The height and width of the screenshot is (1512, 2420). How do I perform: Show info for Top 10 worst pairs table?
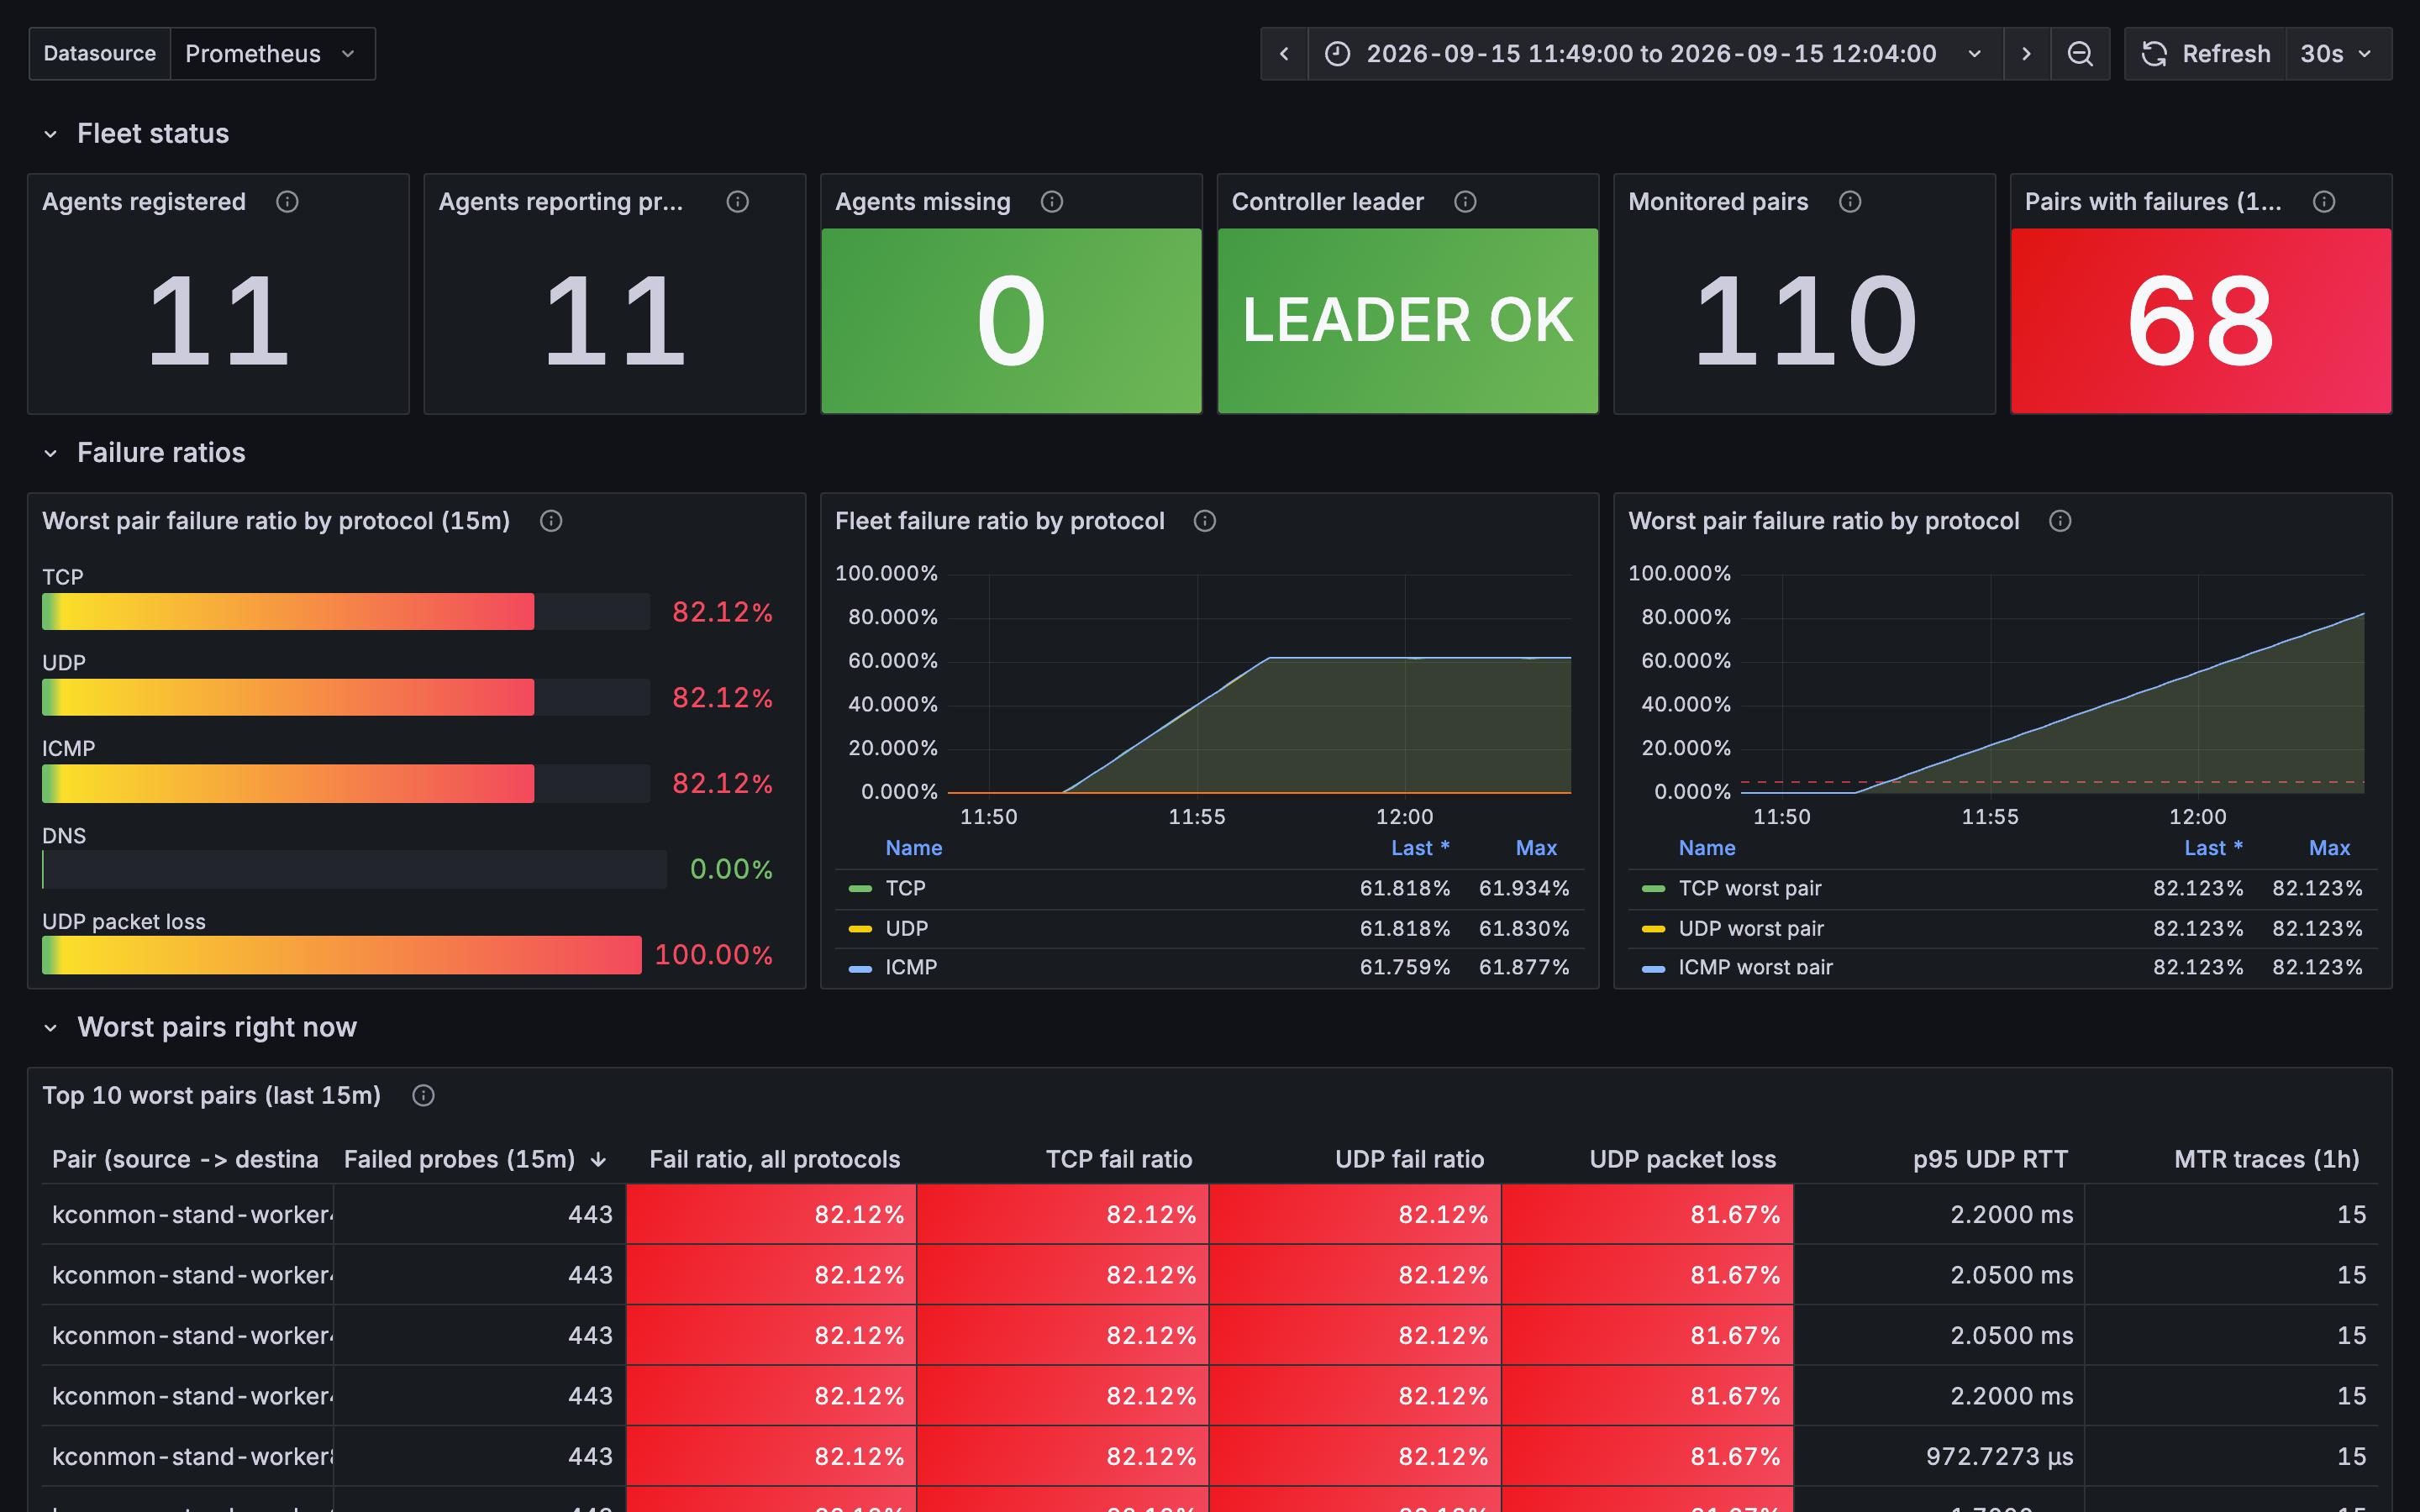[x=423, y=1096]
